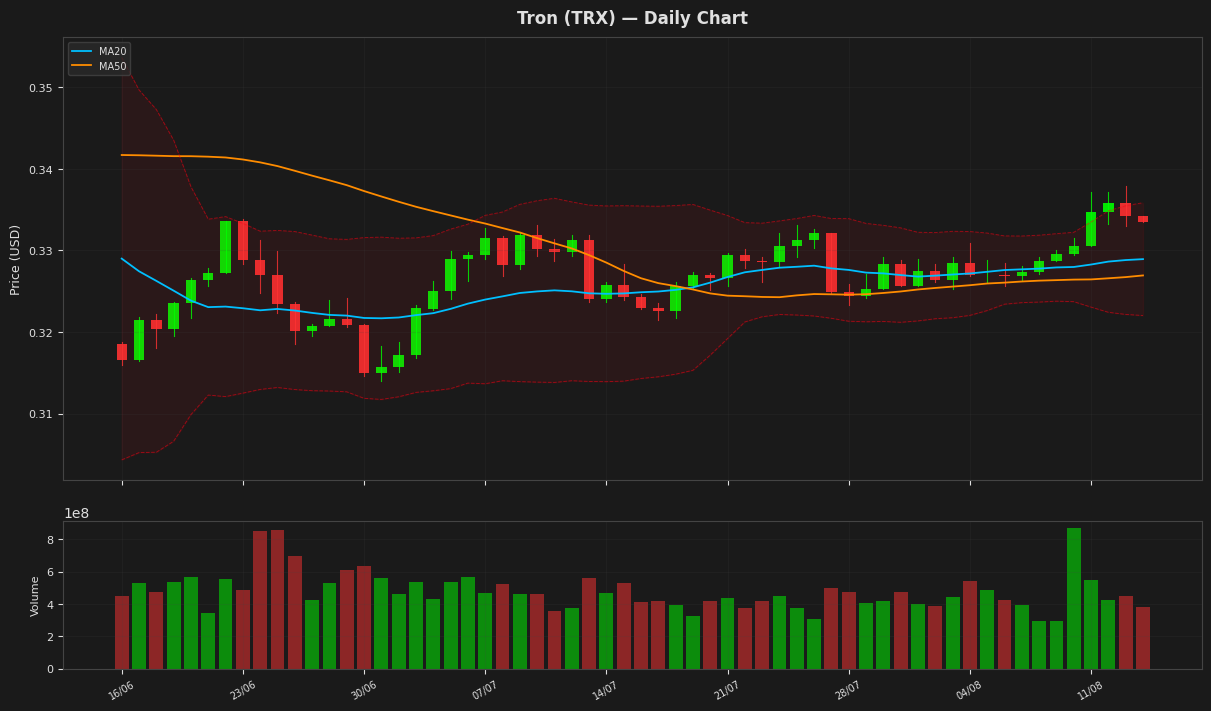Click the tall green candle before 23/06

pyautogui.click(x=226, y=247)
